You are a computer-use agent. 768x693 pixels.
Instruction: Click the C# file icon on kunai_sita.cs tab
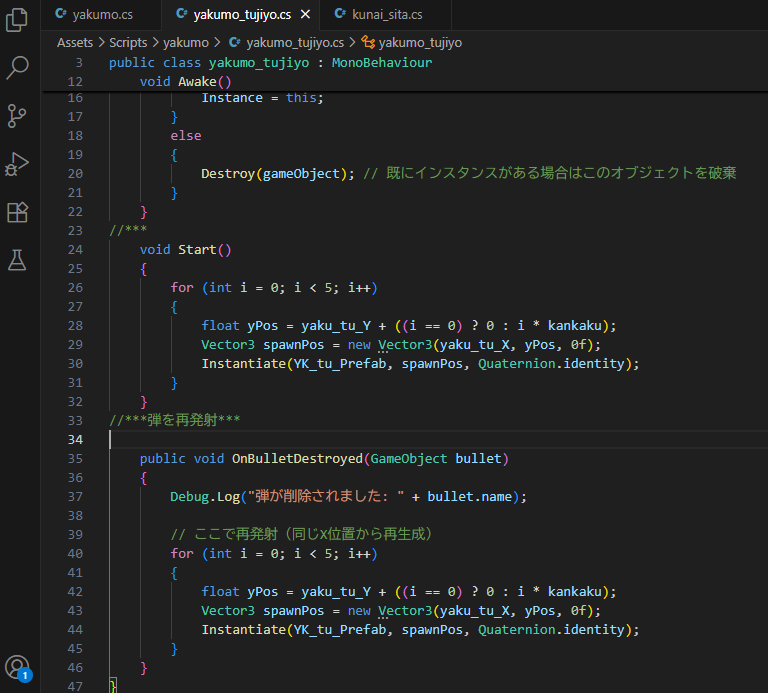[340, 14]
